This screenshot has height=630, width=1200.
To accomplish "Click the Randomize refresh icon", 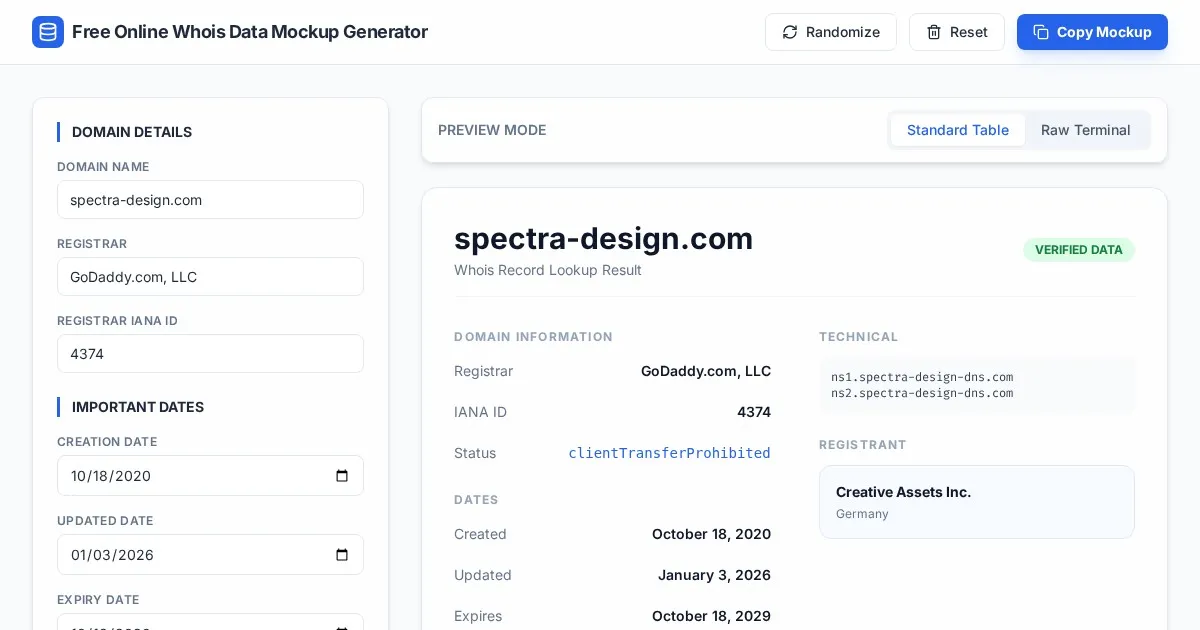I will (790, 32).
